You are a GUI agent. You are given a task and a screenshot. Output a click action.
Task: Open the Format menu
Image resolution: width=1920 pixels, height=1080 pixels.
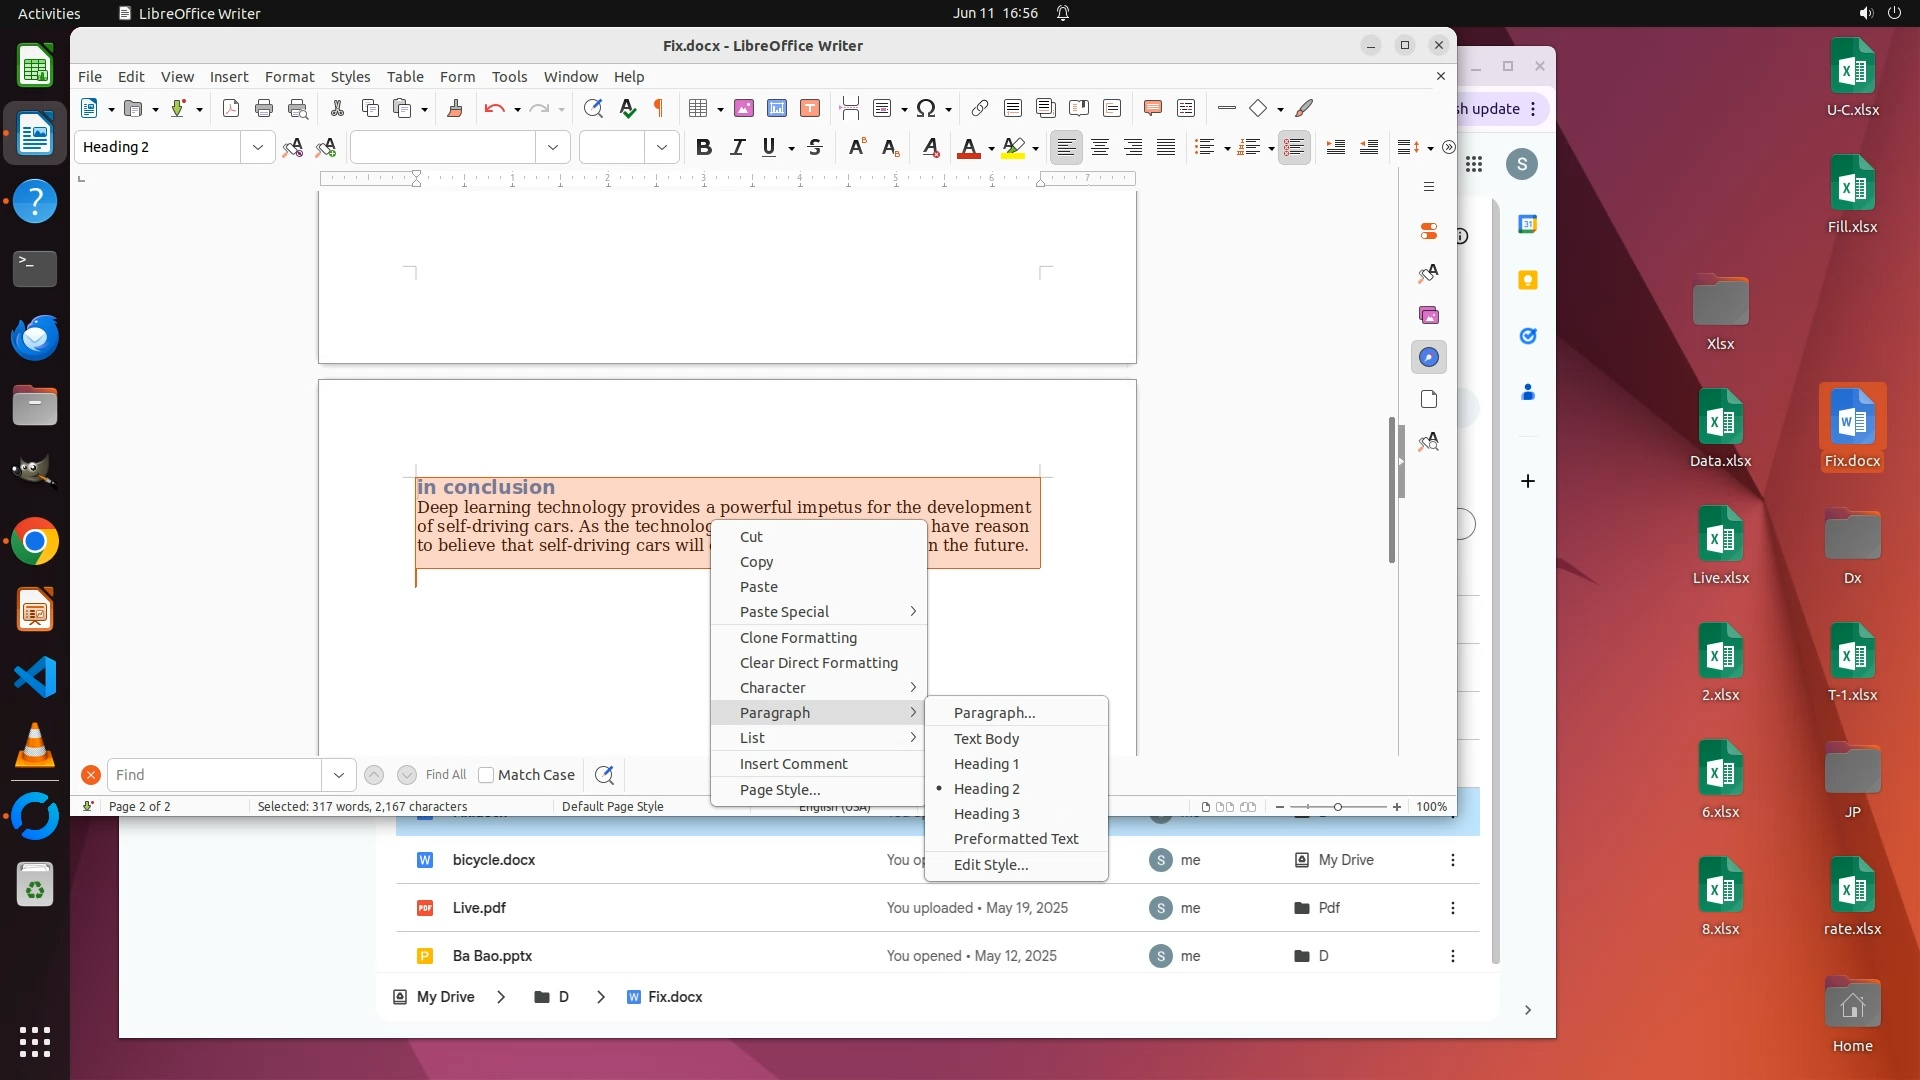tap(289, 77)
